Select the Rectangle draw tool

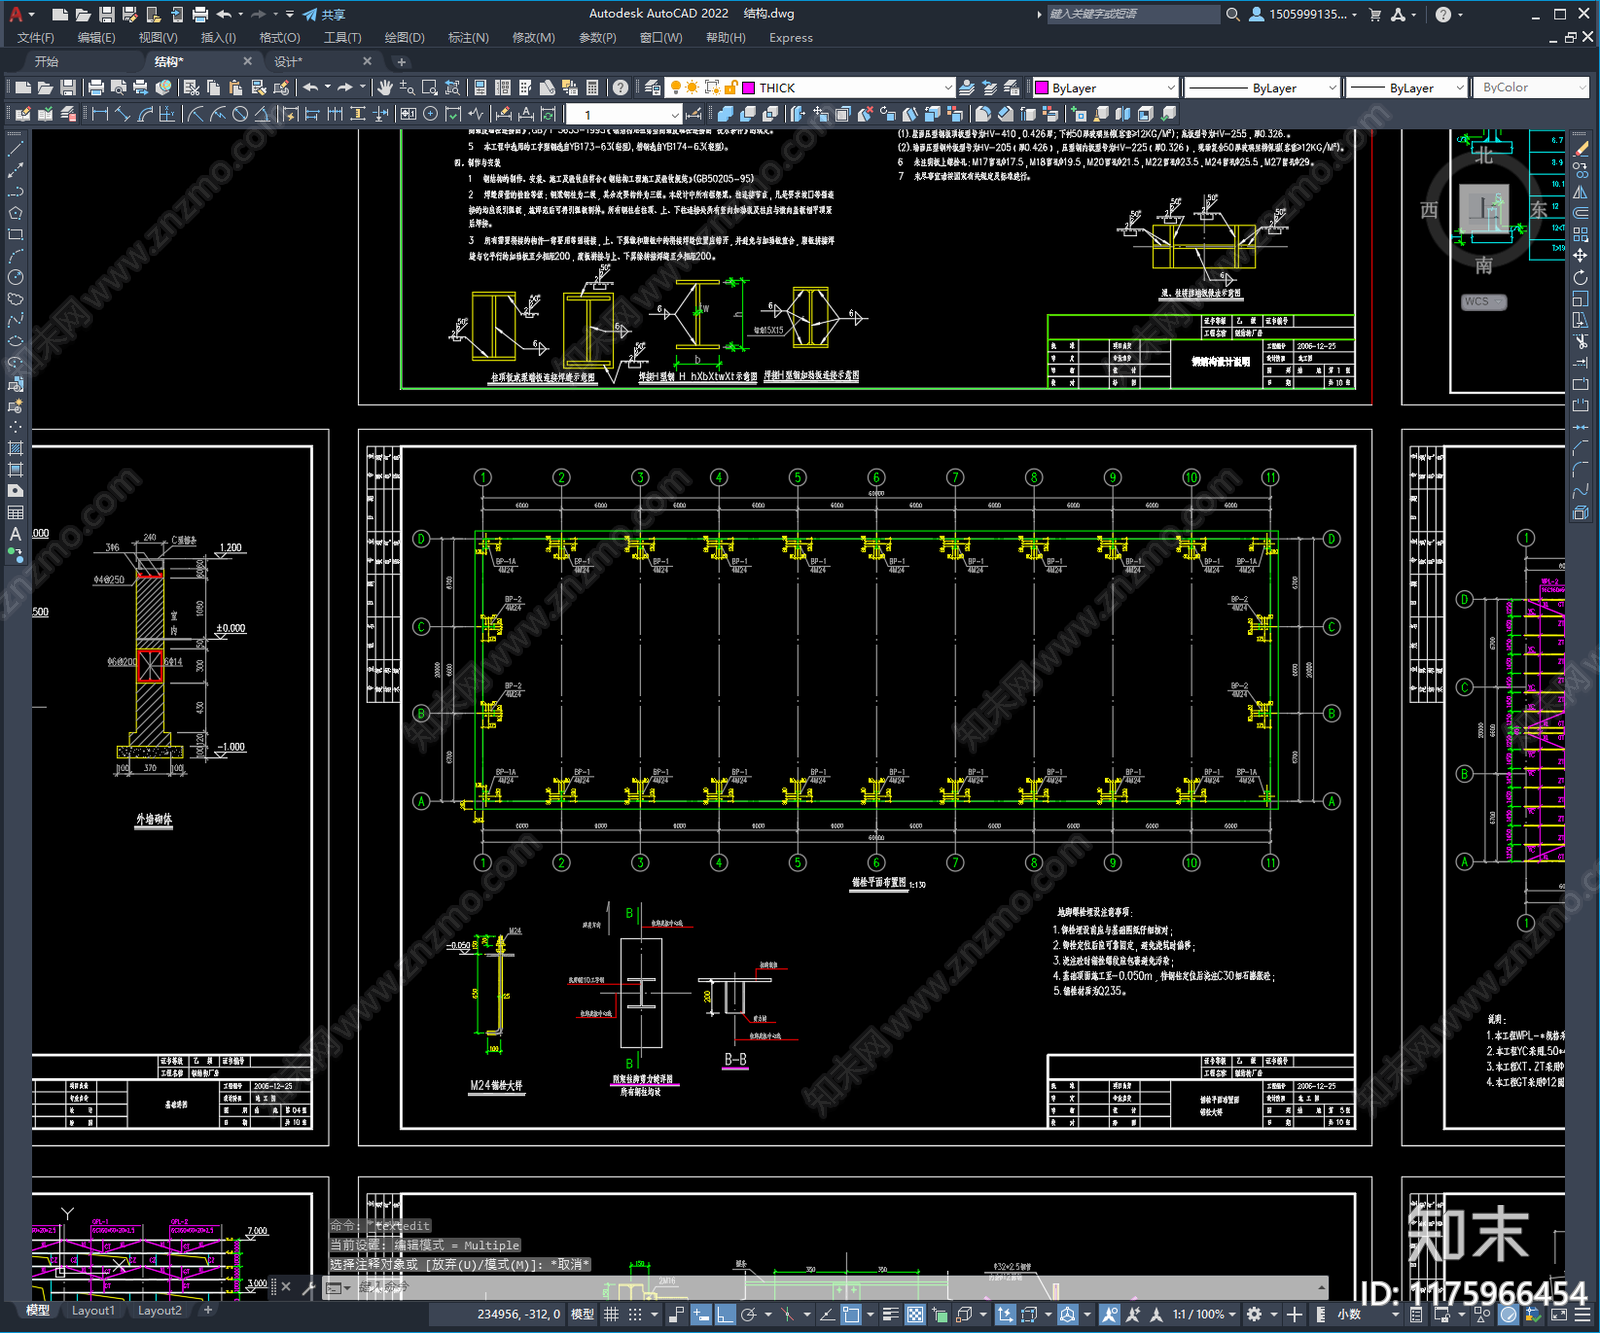pos(15,235)
